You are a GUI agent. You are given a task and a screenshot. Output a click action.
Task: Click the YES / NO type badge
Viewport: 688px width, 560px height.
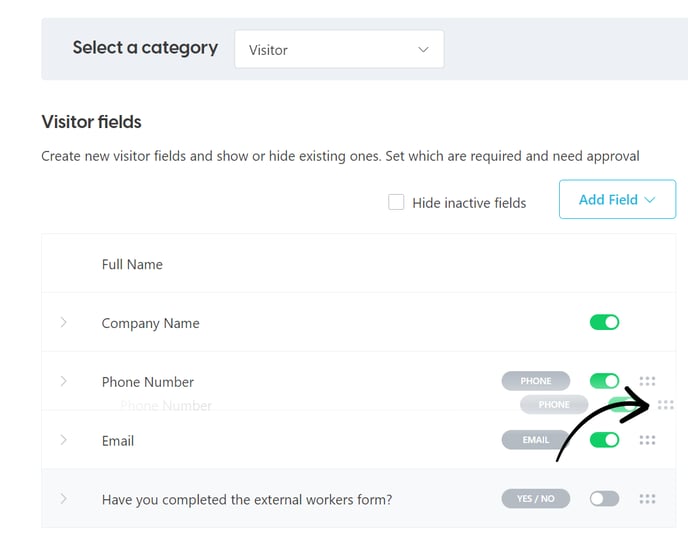coord(536,499)
